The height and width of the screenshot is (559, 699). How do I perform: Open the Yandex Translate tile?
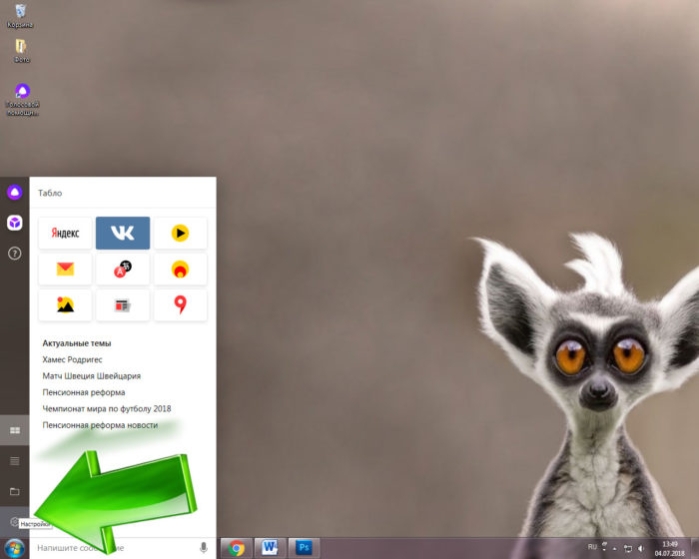click(x=123, y=269)
